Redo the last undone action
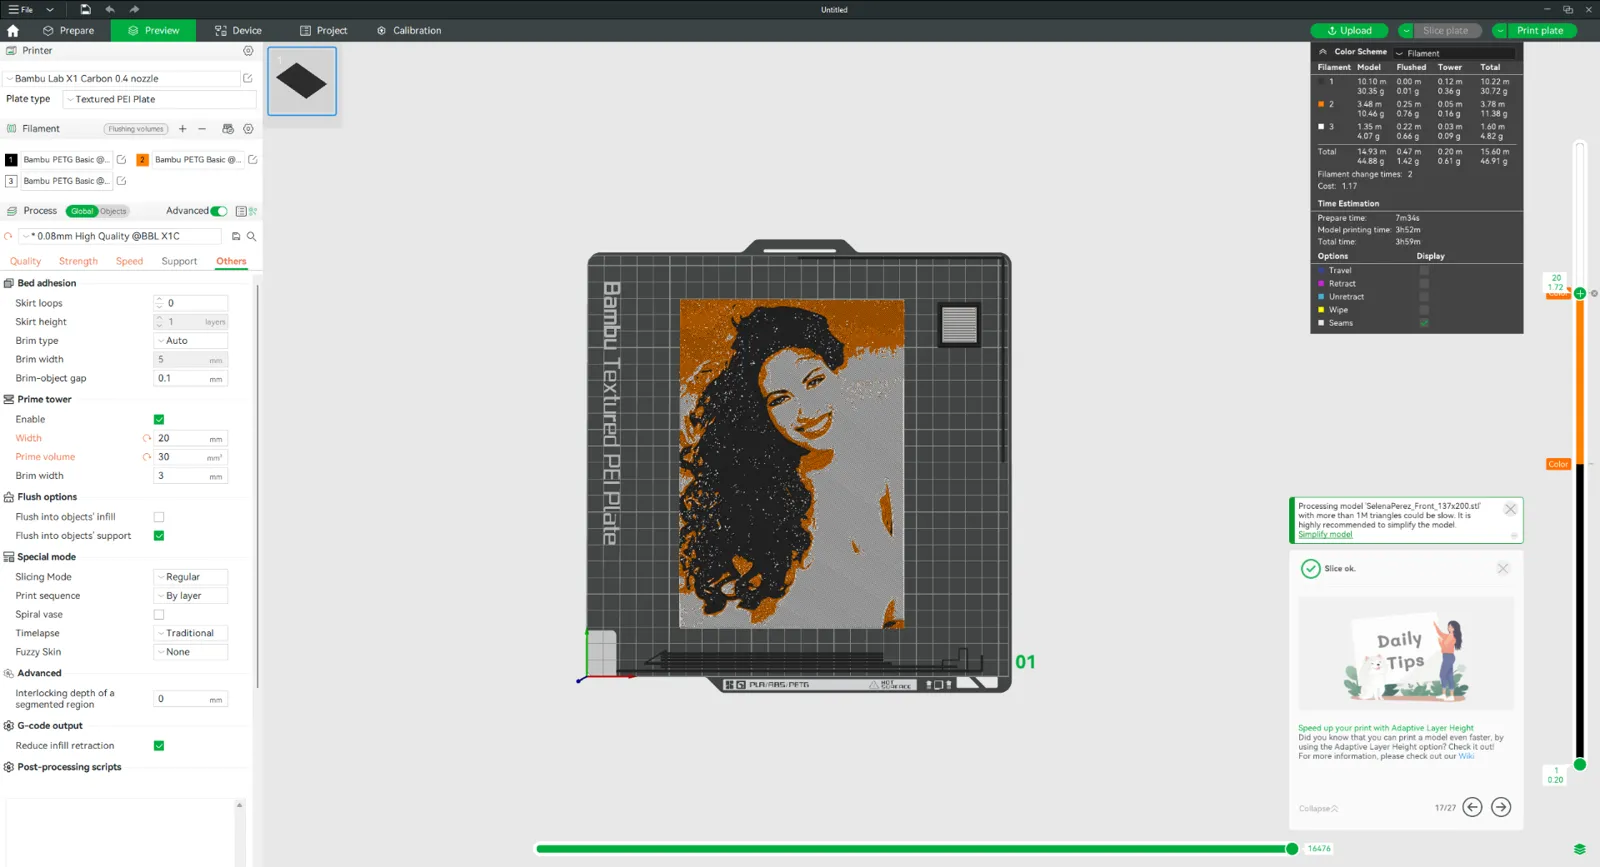 pos(134,10)
